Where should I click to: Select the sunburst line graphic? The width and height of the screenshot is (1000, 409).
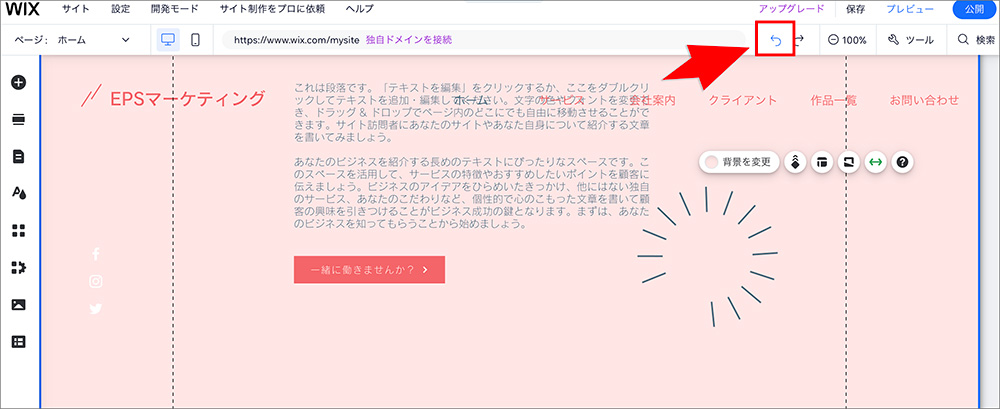tap(707, 257)
